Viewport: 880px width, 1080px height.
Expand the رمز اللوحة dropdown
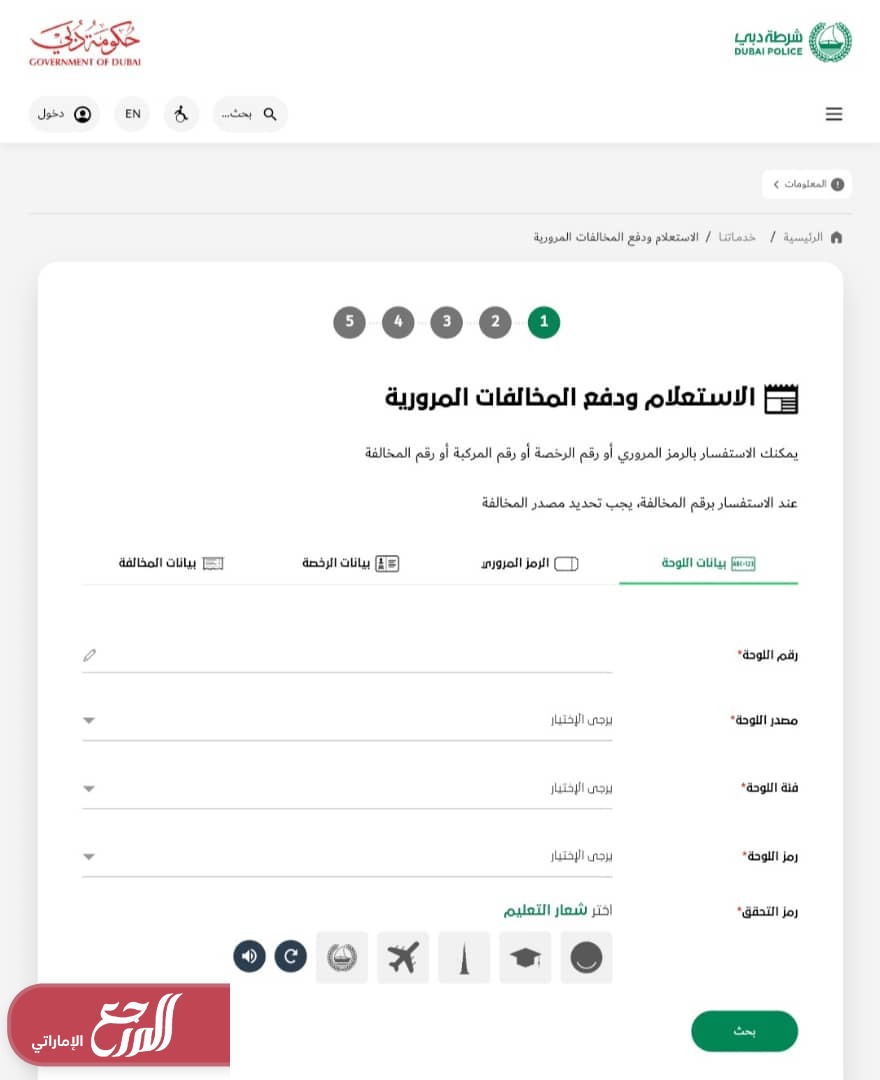click(x=347, y=856)
